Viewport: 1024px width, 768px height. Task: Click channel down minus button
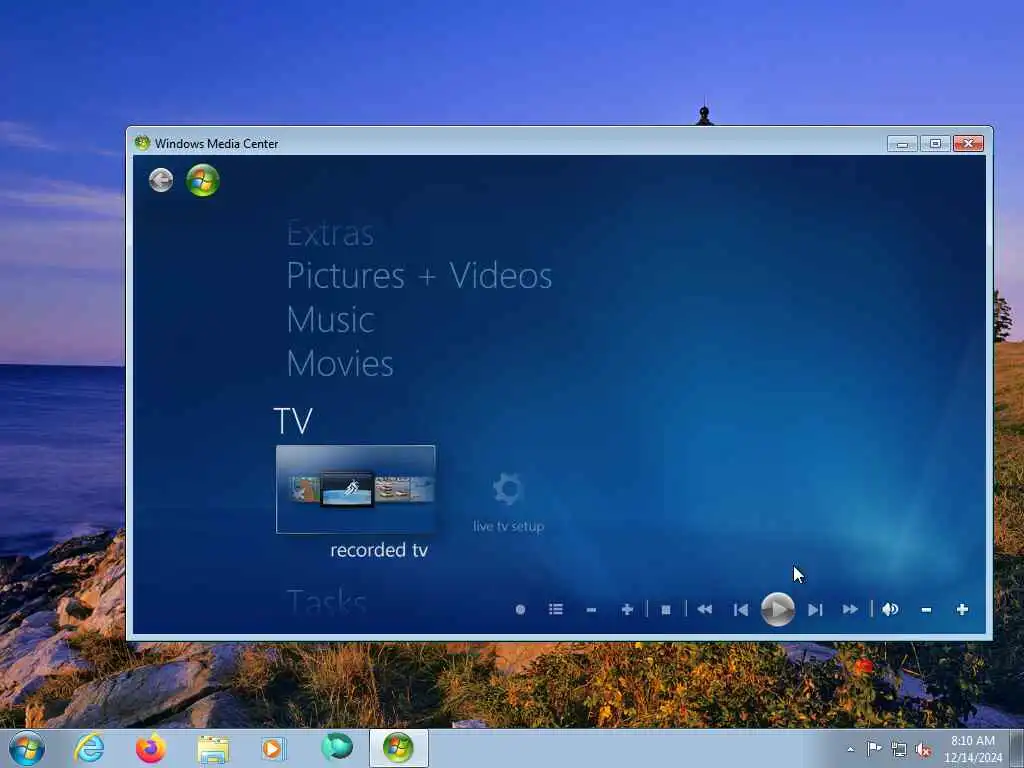591,610
